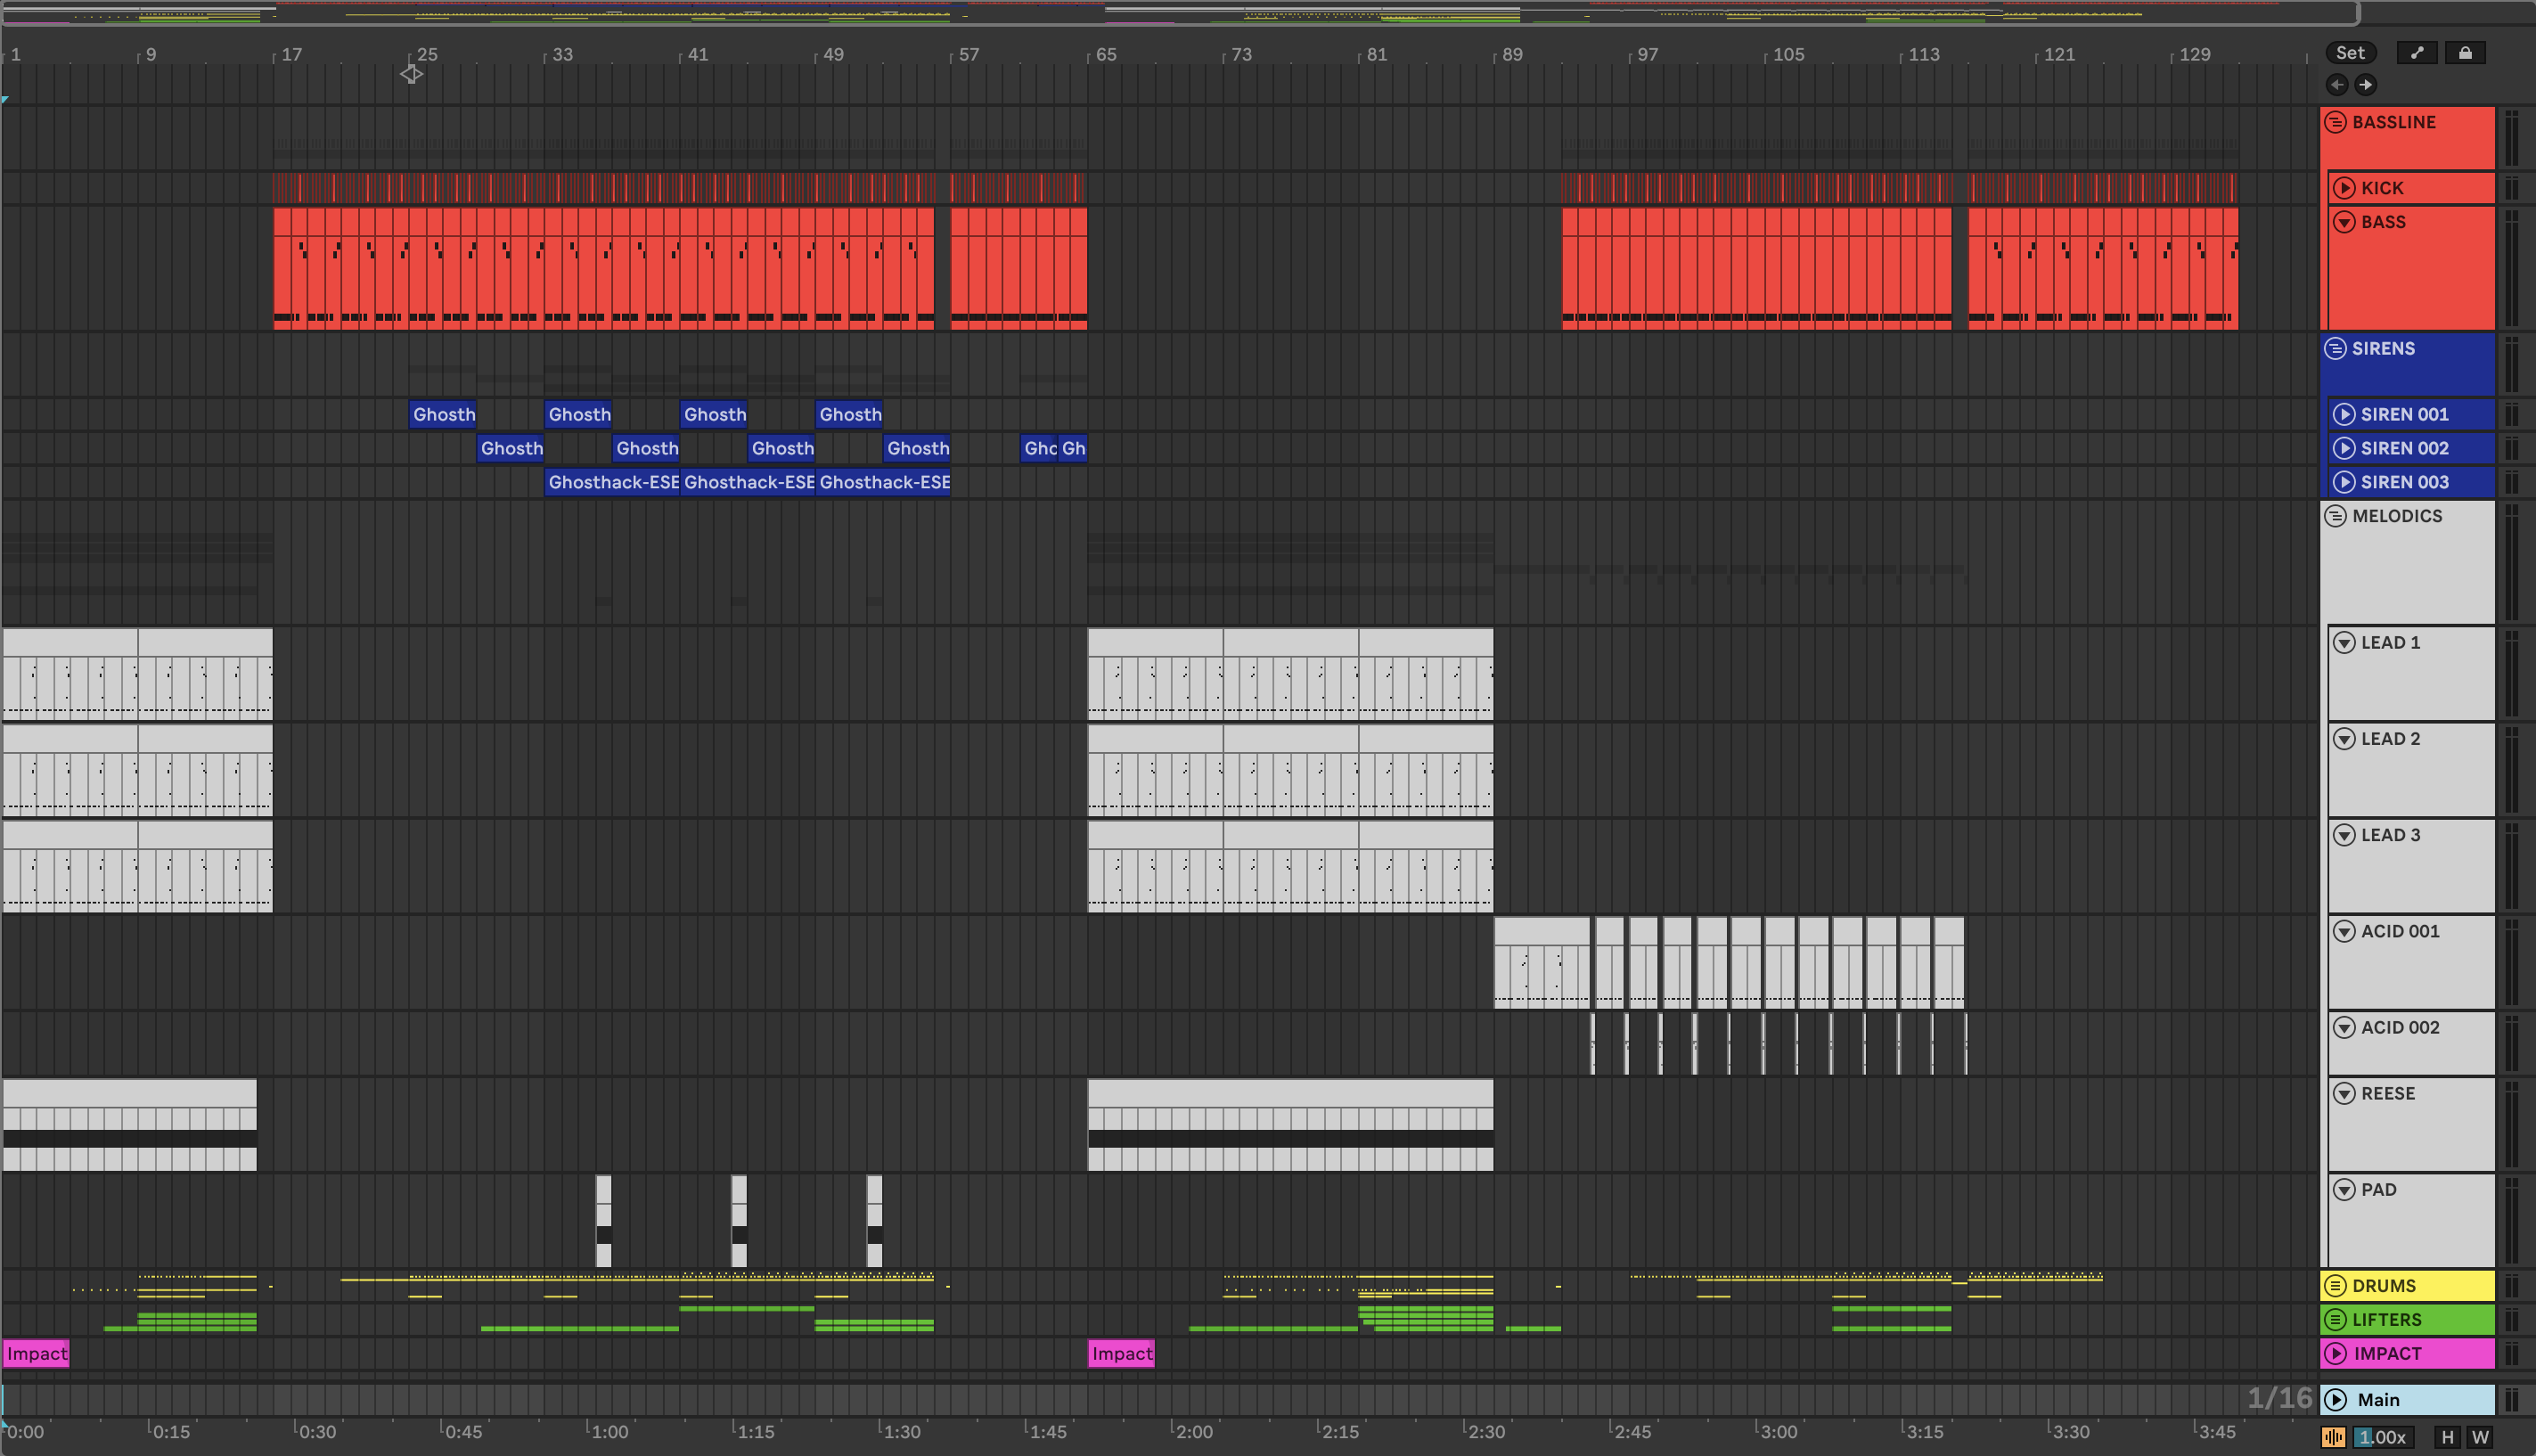This screenshot has height=1456, width=2536.
Task: Expand the LIFTERS group track
Action: (2335, 1320)
